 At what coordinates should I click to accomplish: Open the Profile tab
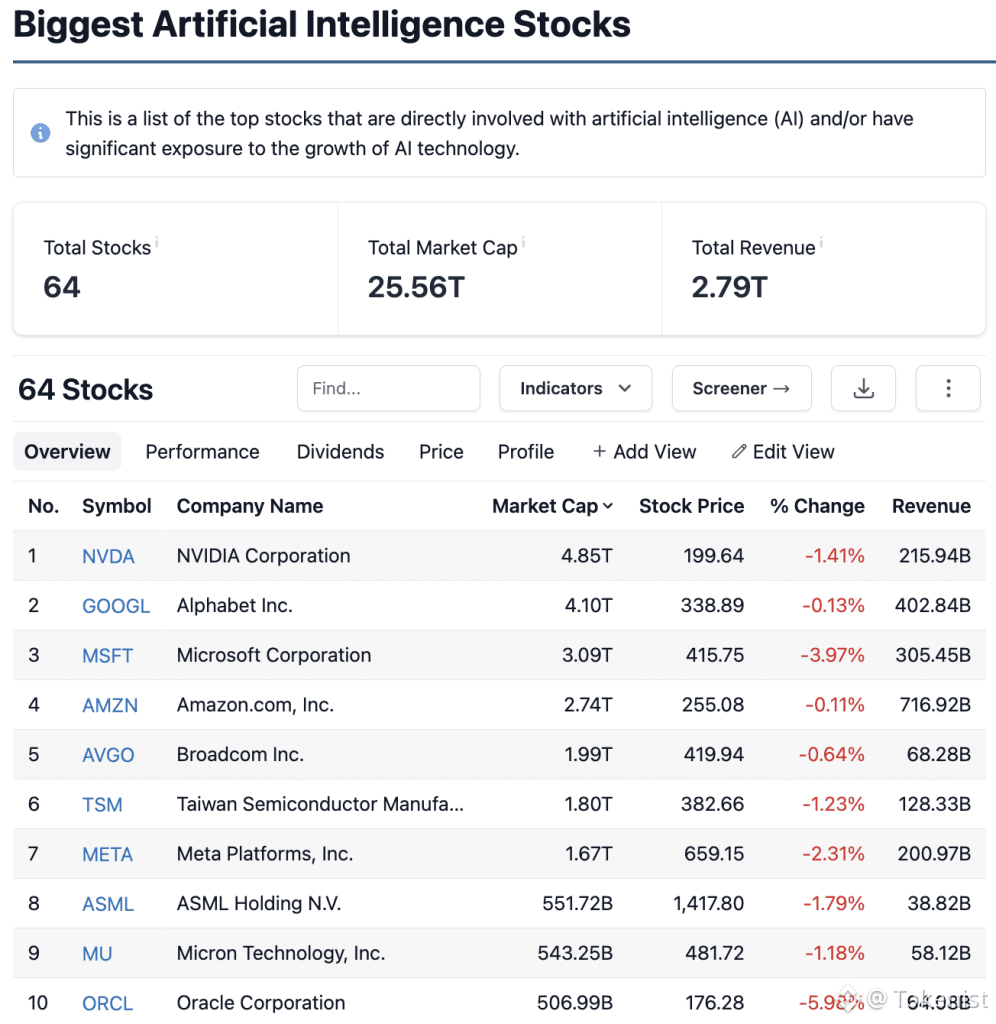pyautogui.click(x=526, y=452)
